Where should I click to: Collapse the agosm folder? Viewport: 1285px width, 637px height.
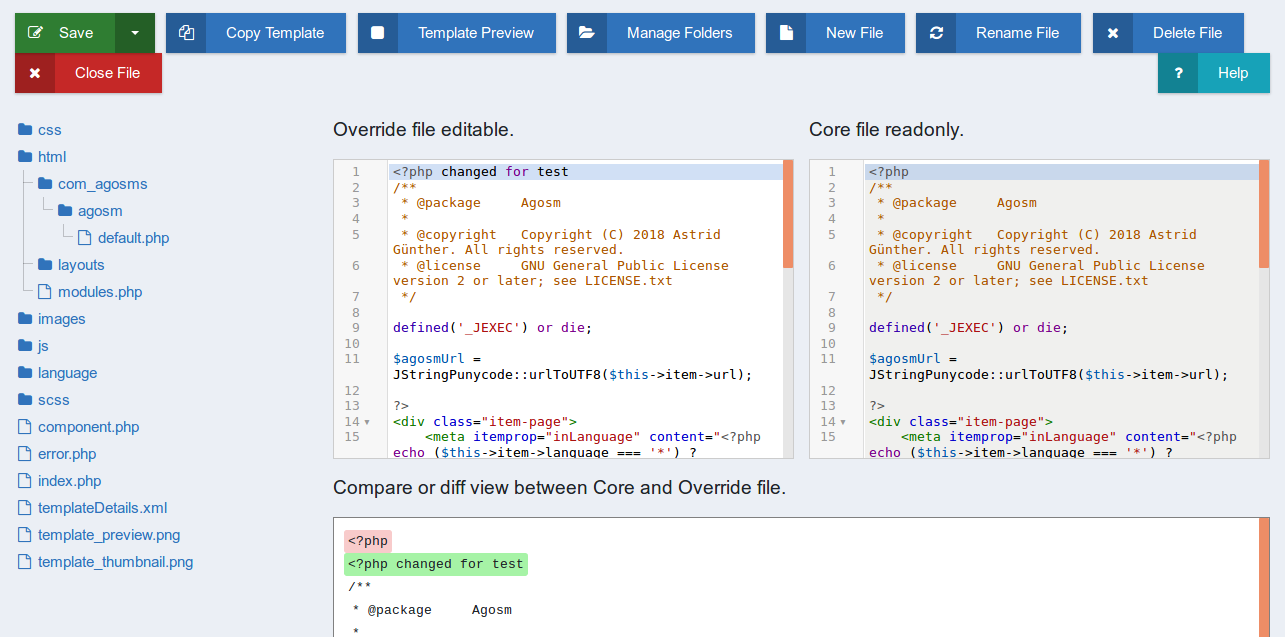100,211
